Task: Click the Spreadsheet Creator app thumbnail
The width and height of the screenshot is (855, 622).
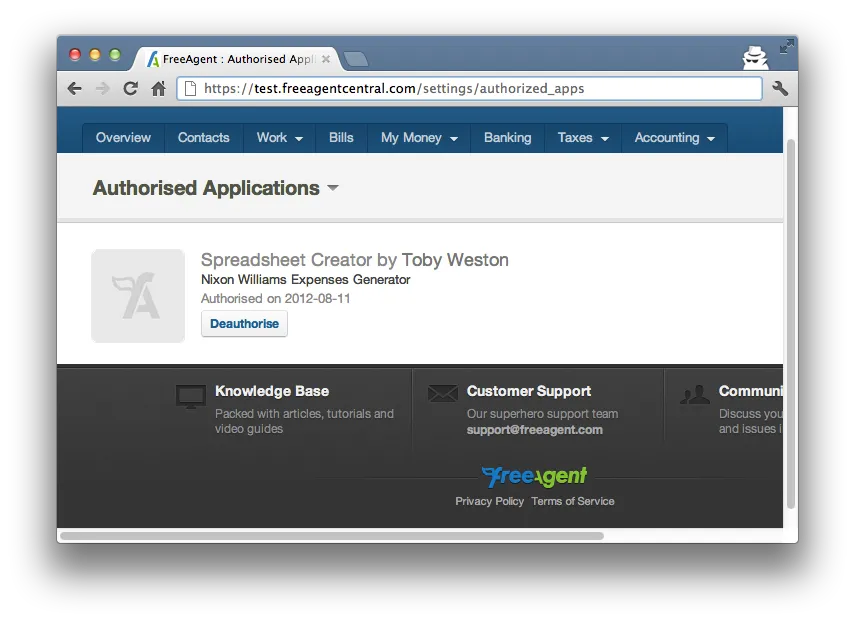Action: [138, 296]
